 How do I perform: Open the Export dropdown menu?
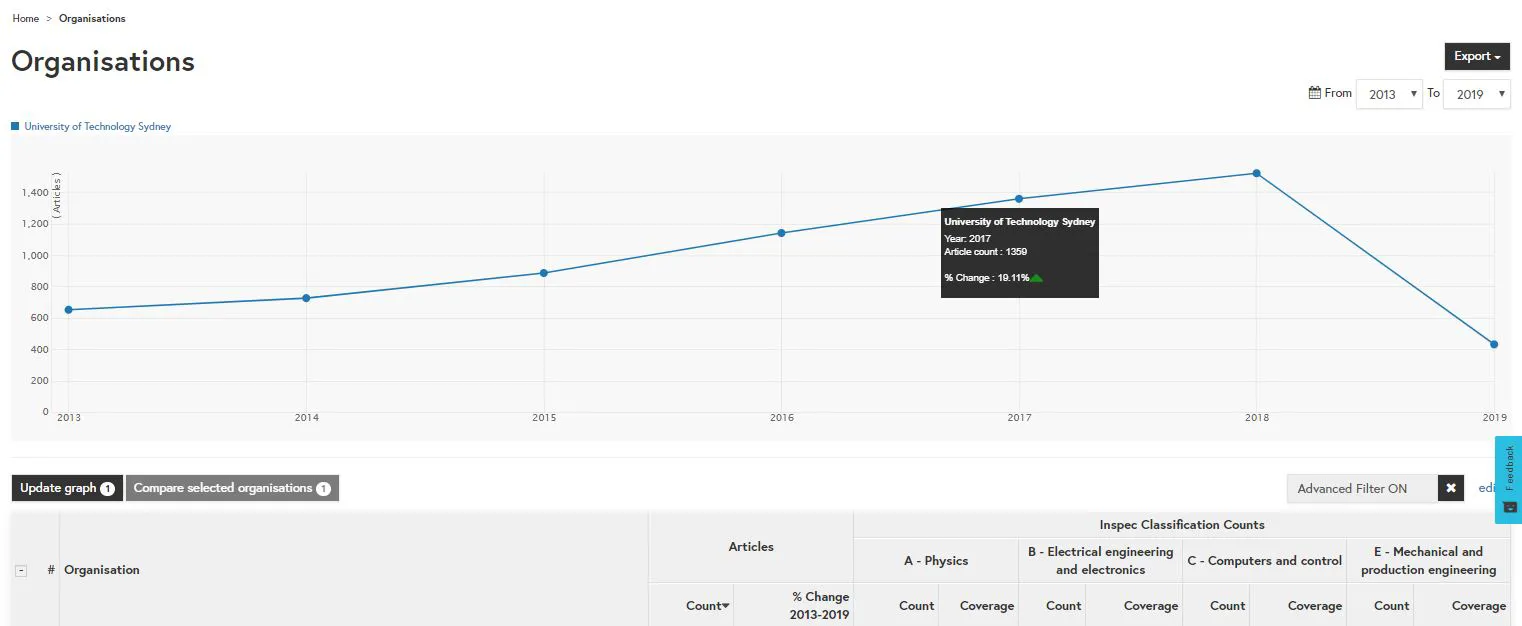point(1476,57)
